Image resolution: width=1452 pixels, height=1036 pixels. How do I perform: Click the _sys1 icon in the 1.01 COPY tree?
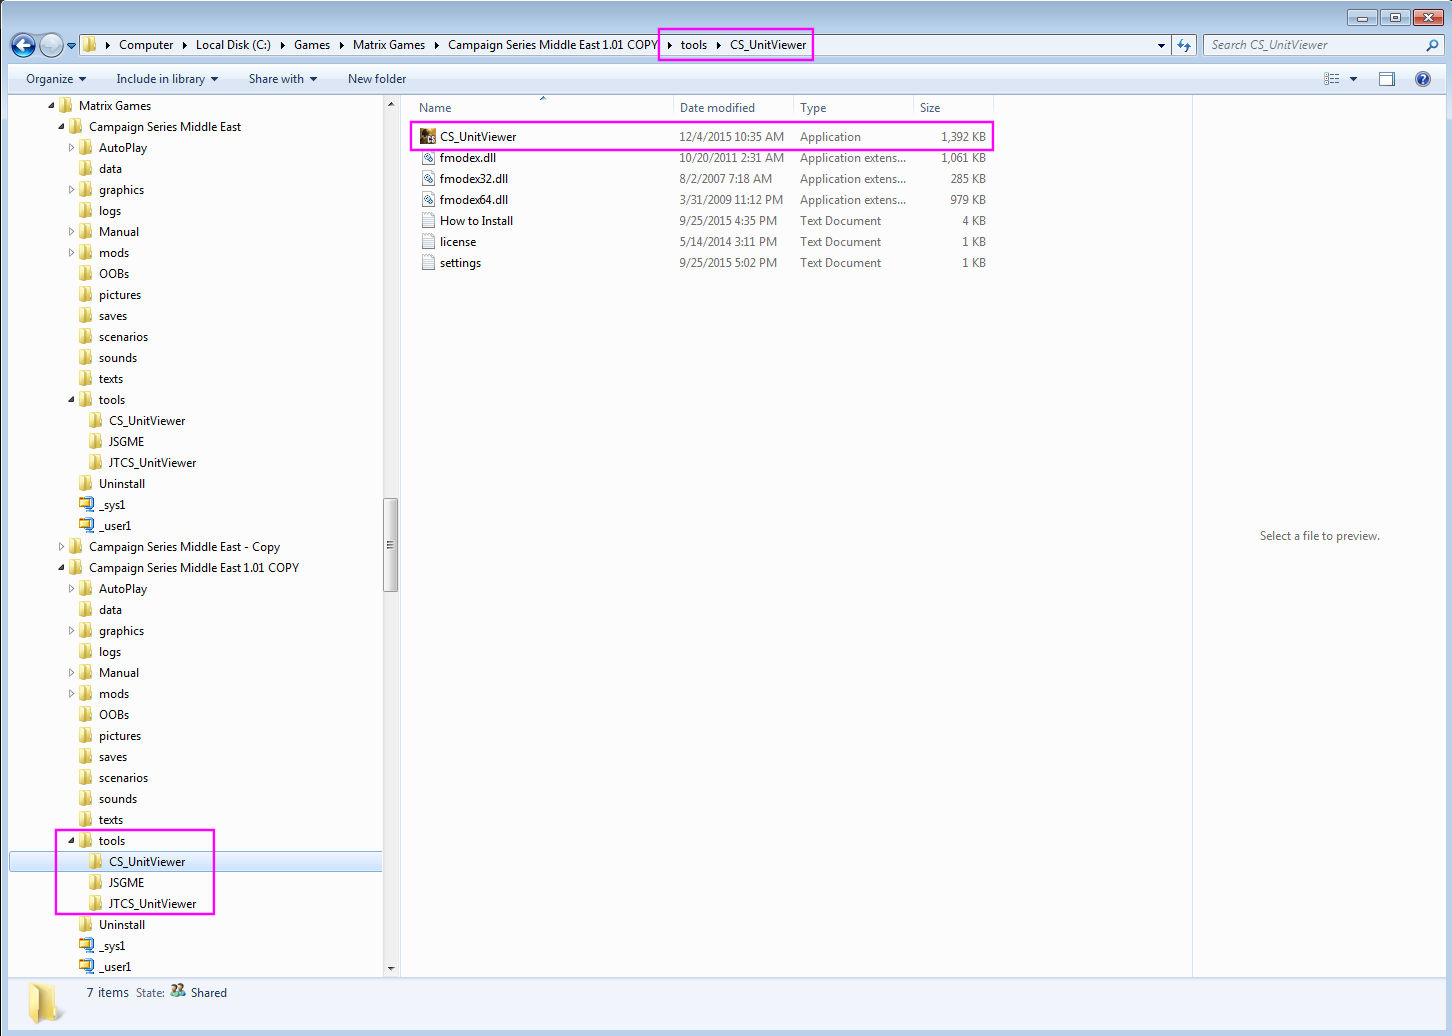click(x=87, y=946)
